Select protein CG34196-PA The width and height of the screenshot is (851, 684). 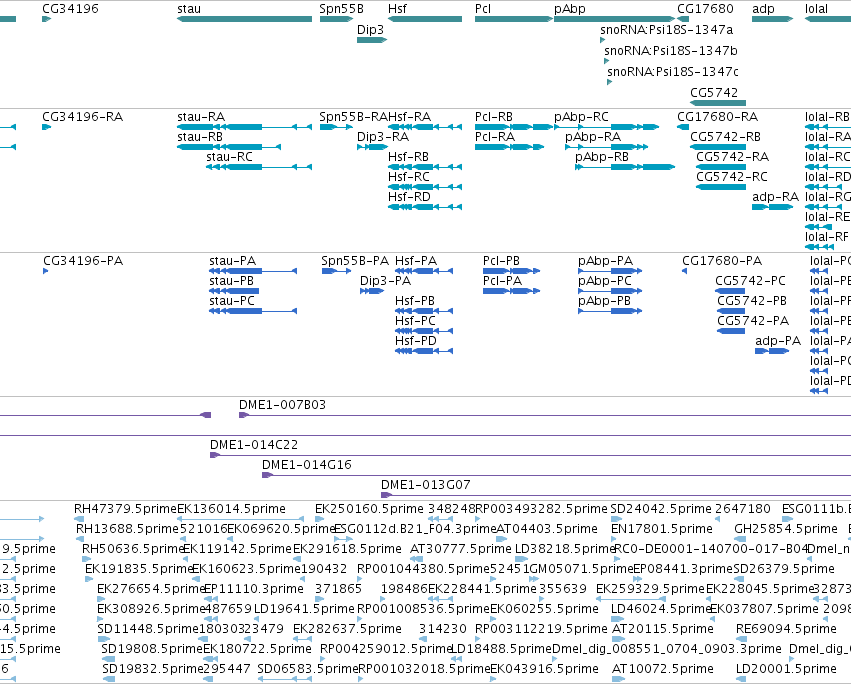coord(83,261)
